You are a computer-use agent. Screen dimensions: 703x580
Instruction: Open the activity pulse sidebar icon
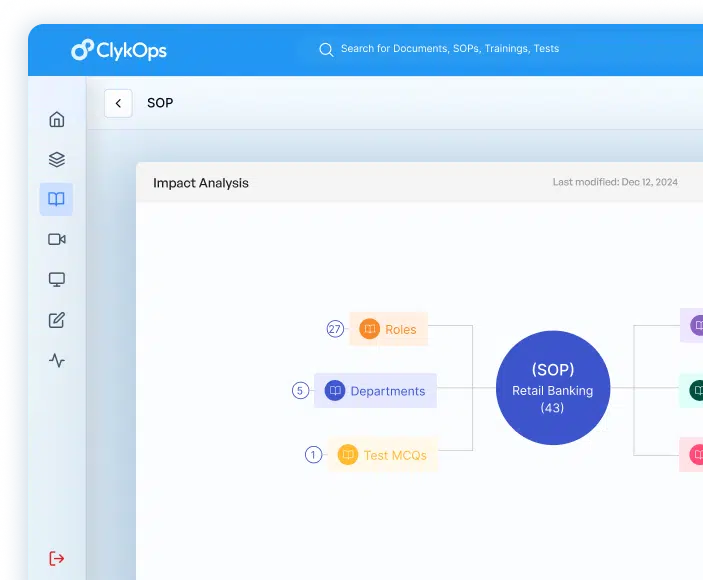coord(57,360)
